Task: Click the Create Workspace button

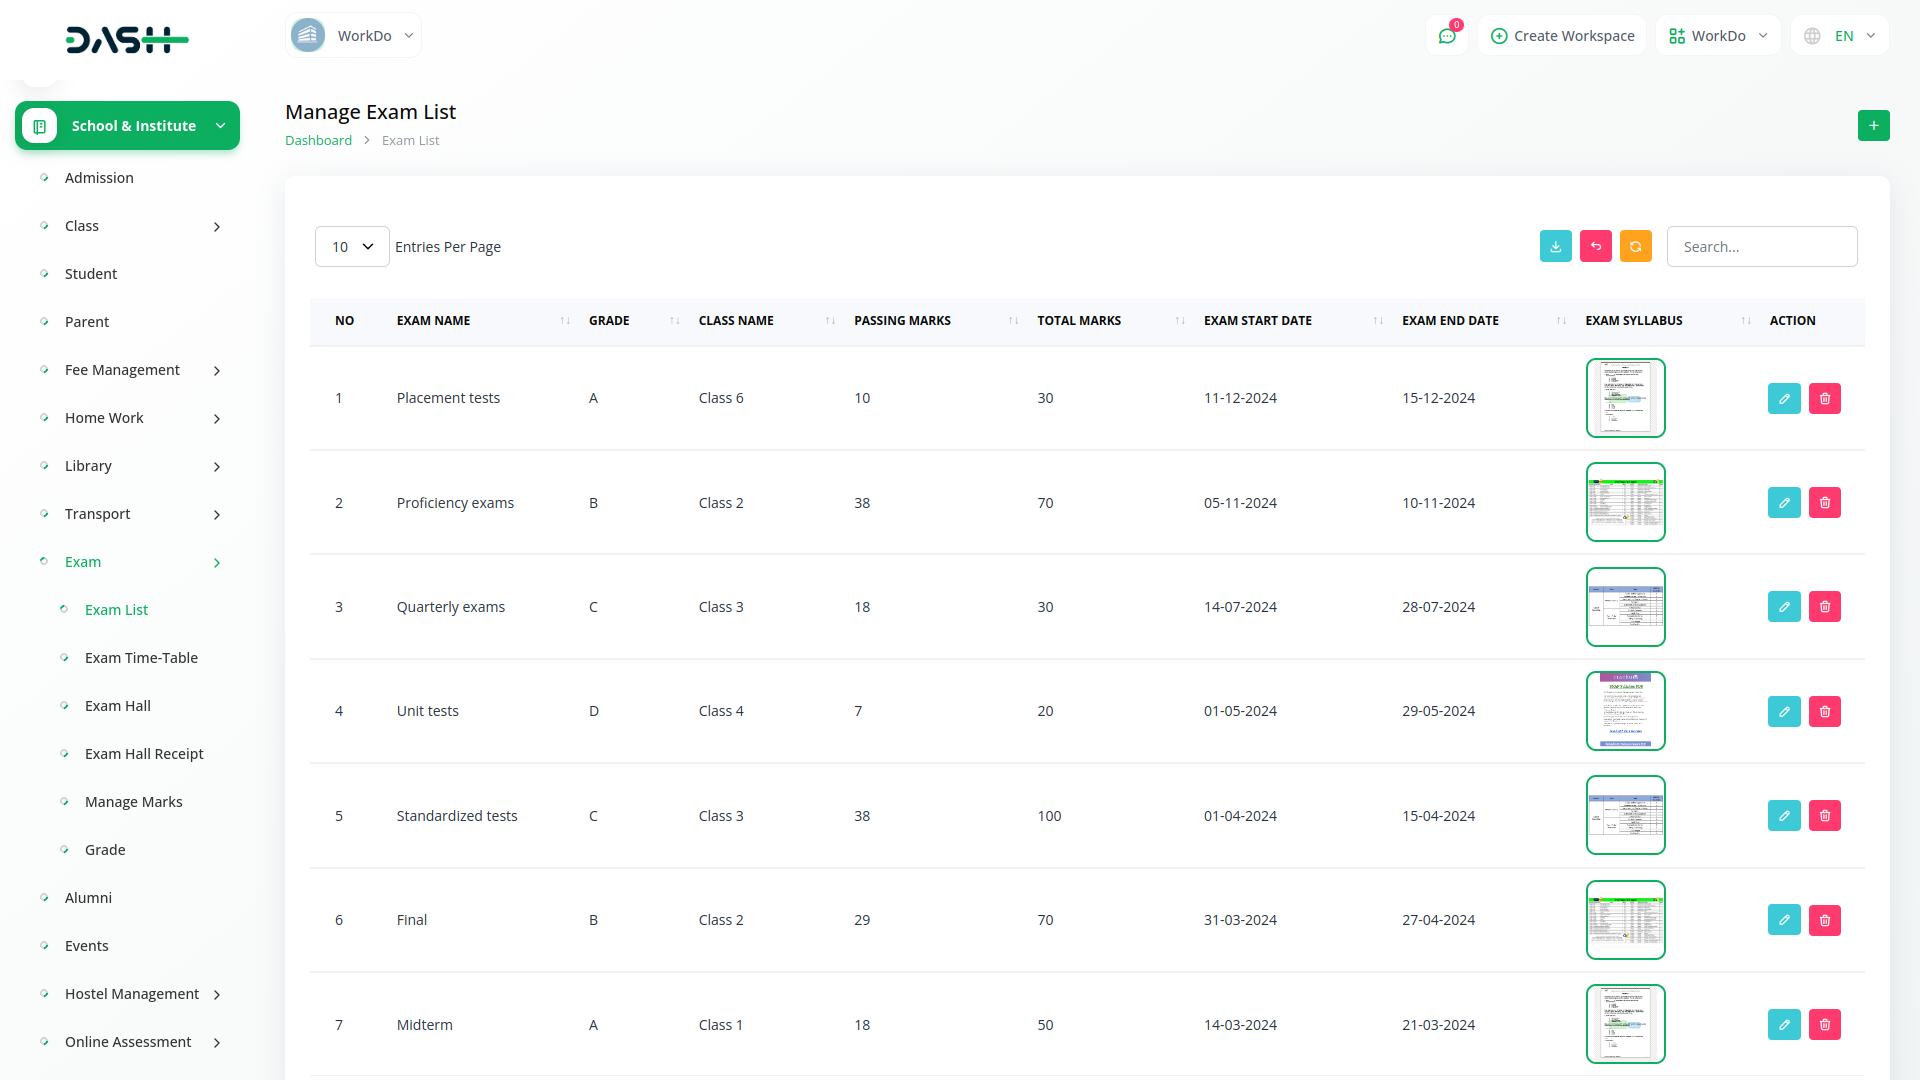Action: [x=1562, y=36]
